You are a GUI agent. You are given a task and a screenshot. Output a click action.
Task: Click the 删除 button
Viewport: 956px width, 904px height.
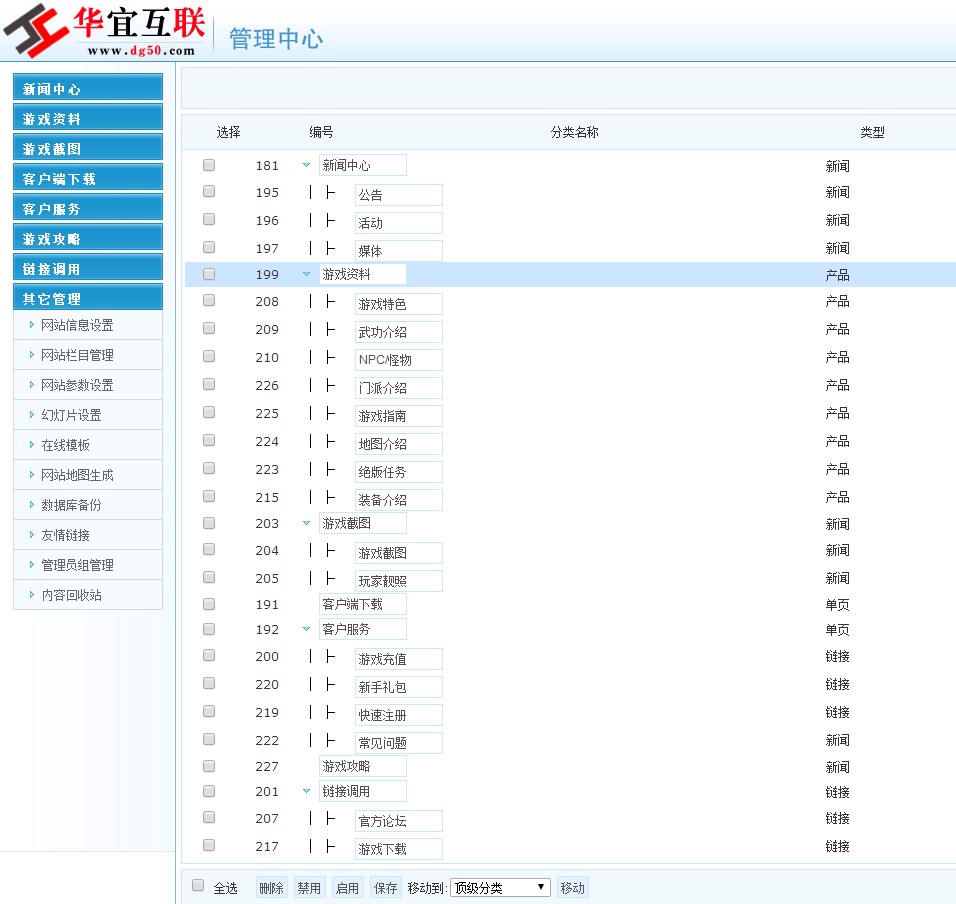(271, 888)
